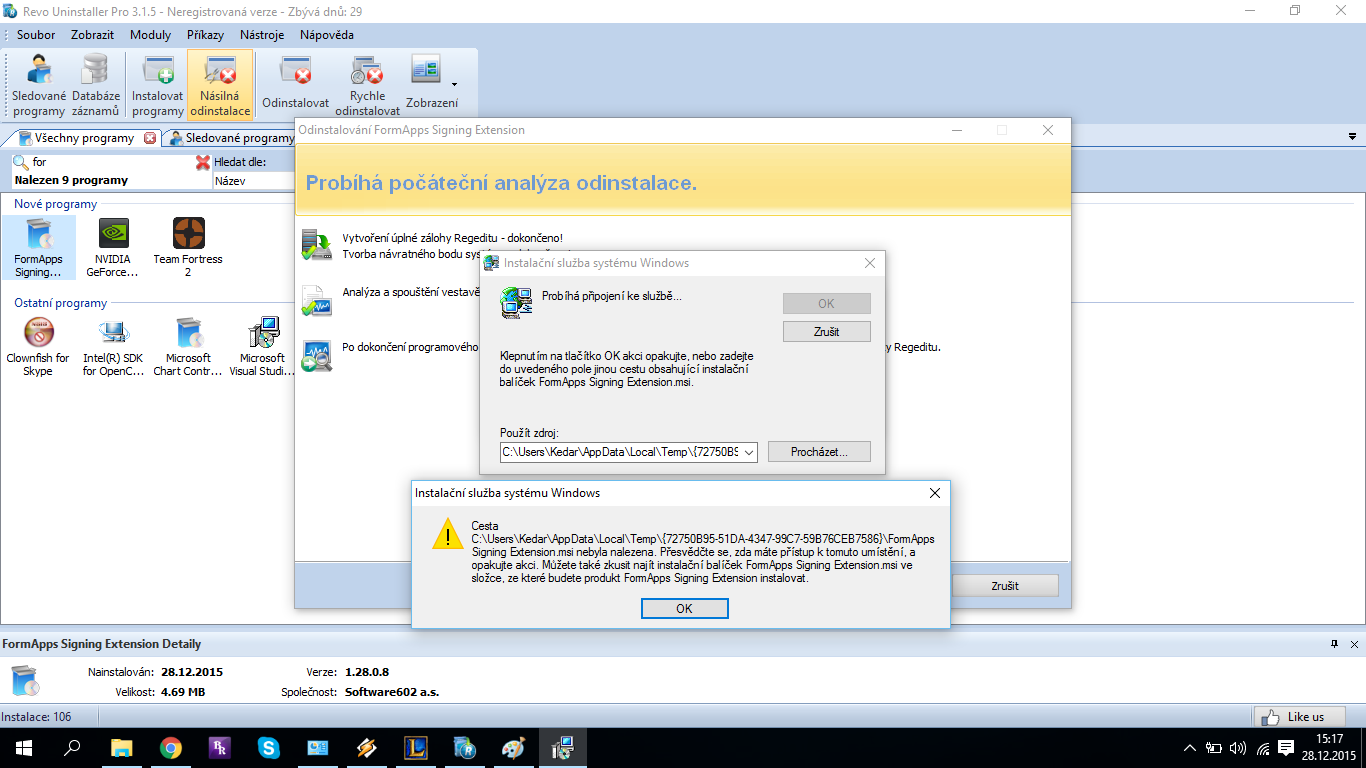The image size is (1366, 768).
Task: Open the Zobrazit menu
Action: pos(92,34)
